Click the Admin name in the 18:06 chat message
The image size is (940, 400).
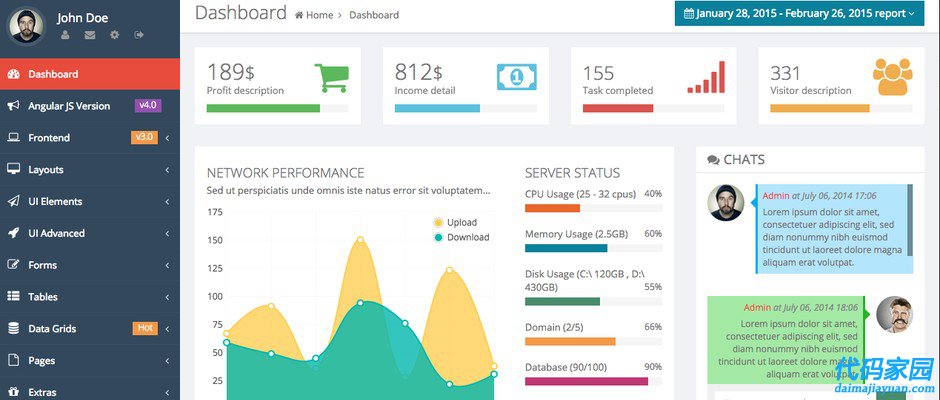[757, 308]
